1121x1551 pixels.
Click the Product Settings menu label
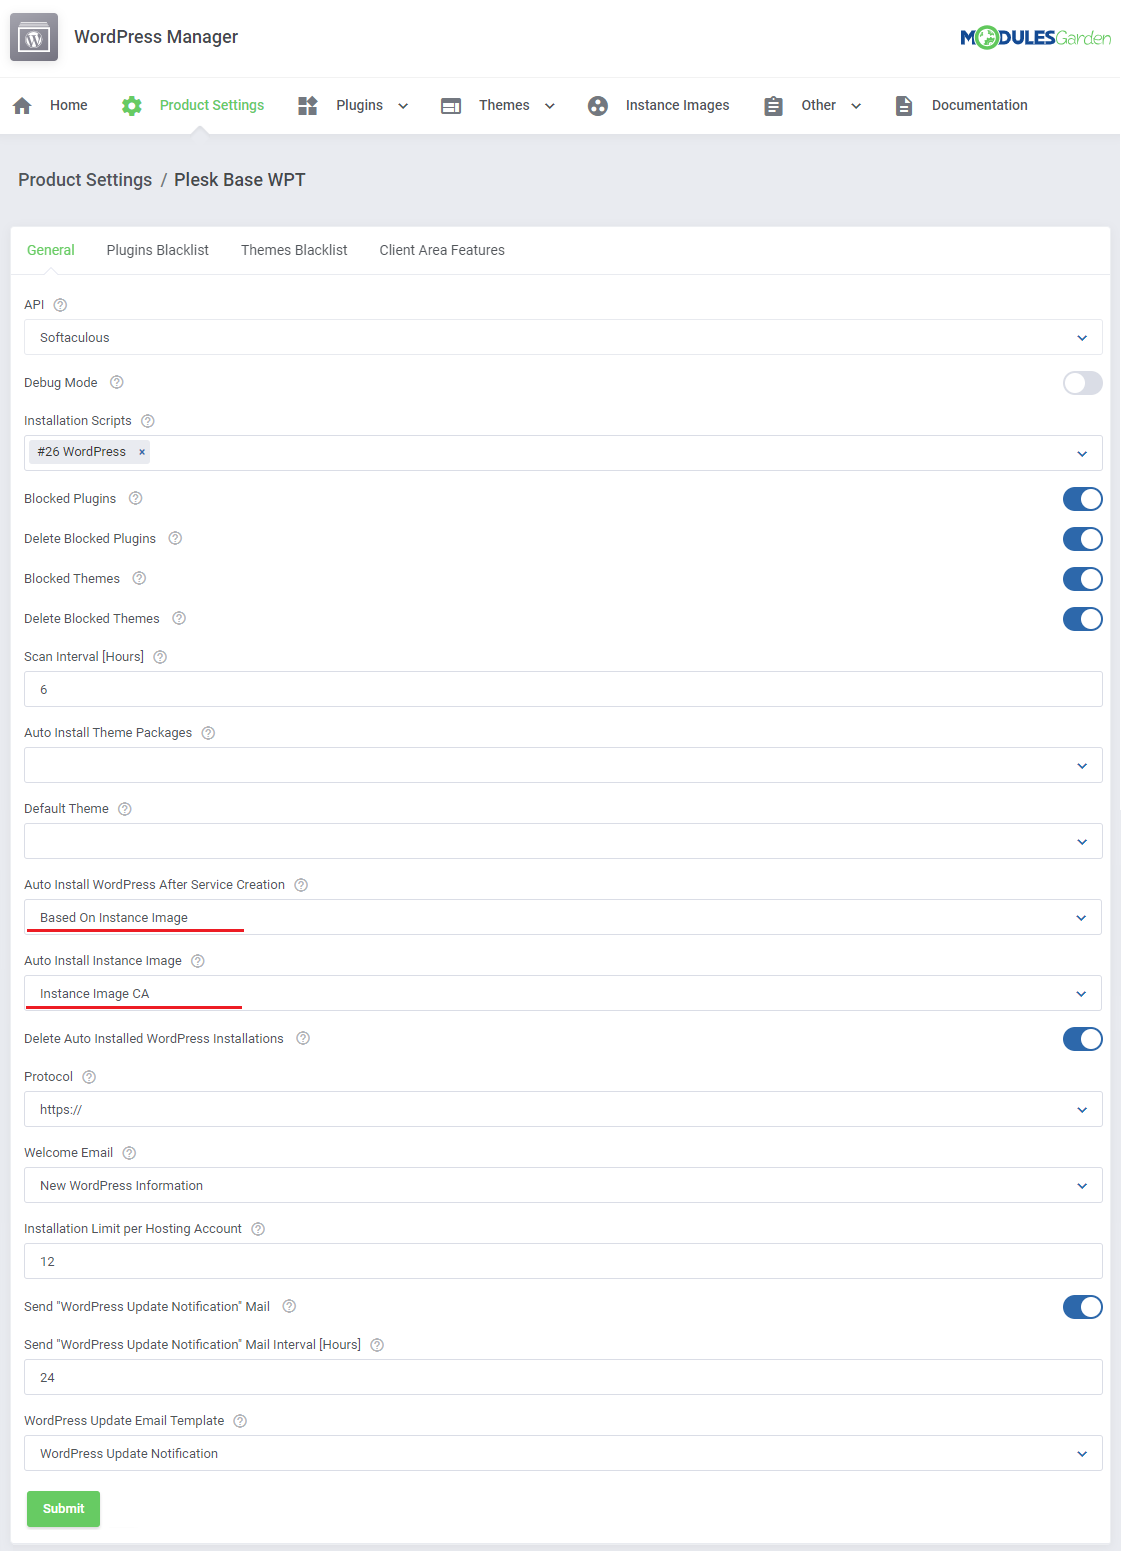click(x=212, y=105)
